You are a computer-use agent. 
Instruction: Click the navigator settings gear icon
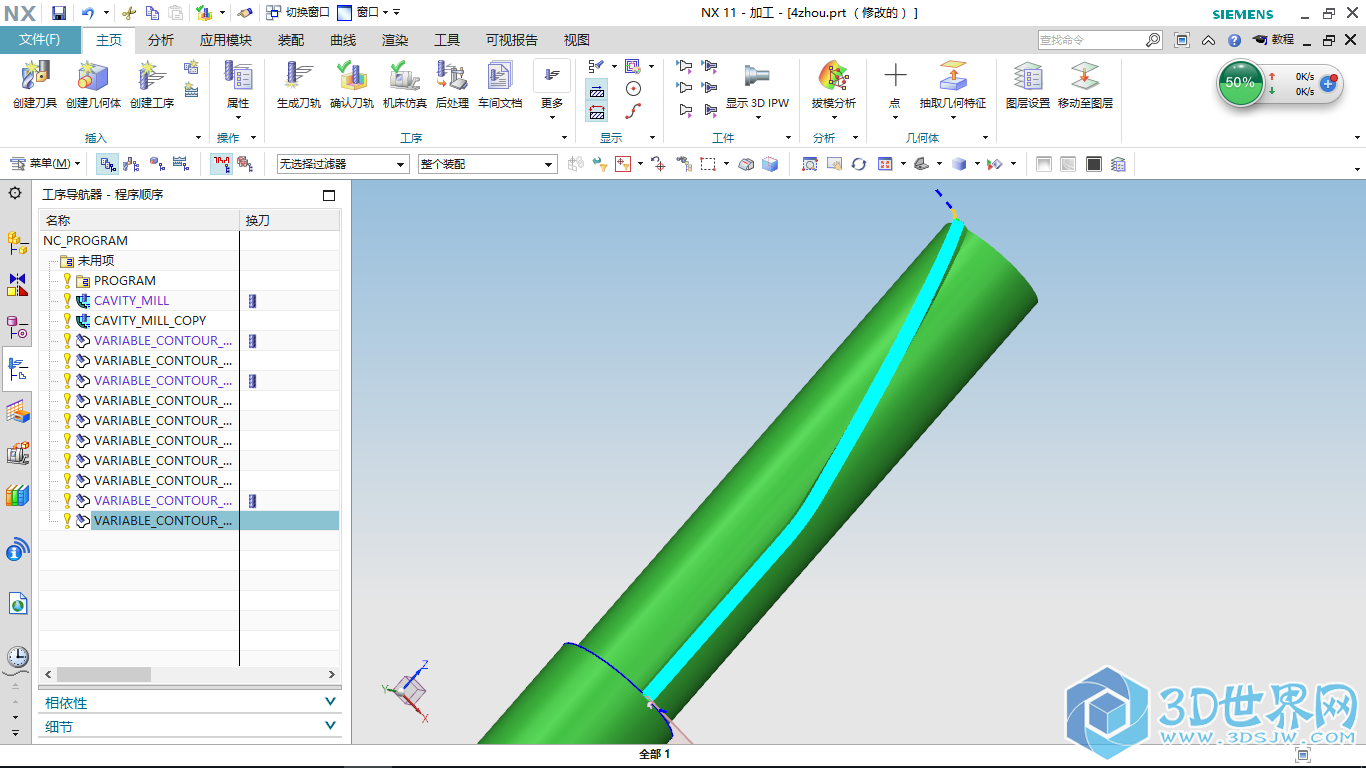click(15, 193)
